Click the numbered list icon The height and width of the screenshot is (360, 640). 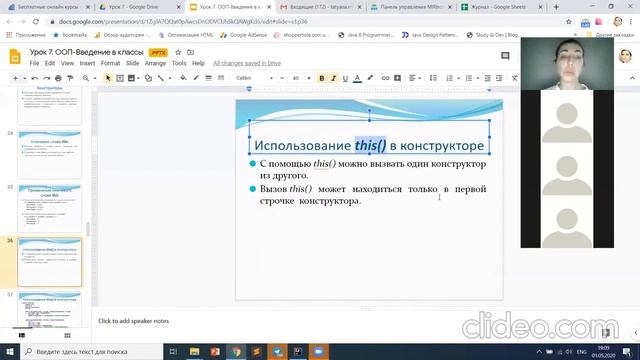click(x=449, y=78)
